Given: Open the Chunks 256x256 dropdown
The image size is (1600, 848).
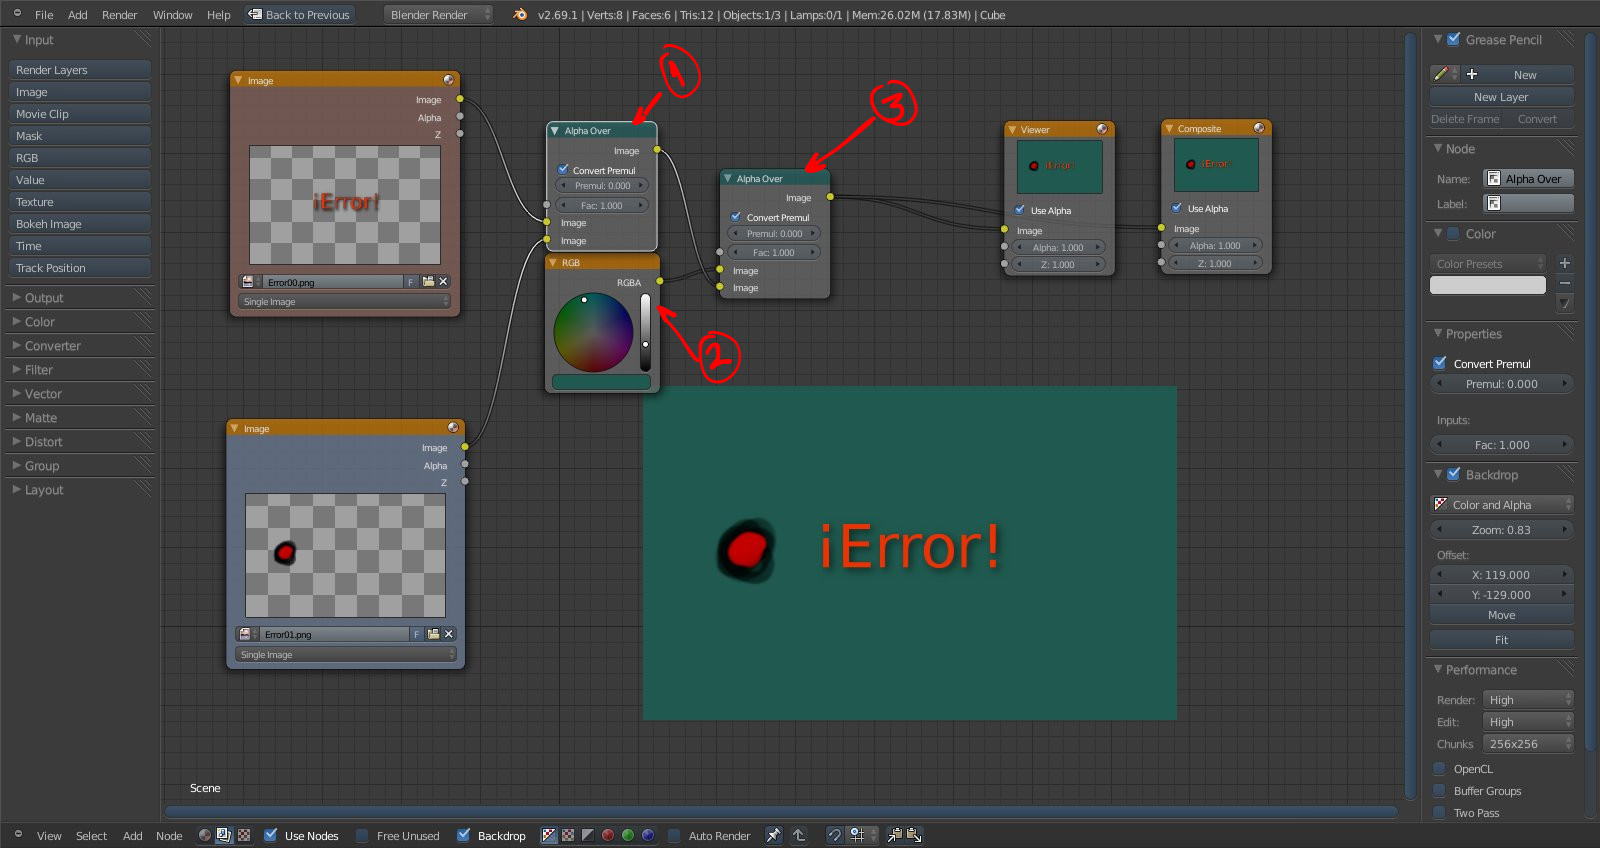Looking at the screenshot, I should pyautogui.click(x=1527, y=744).
